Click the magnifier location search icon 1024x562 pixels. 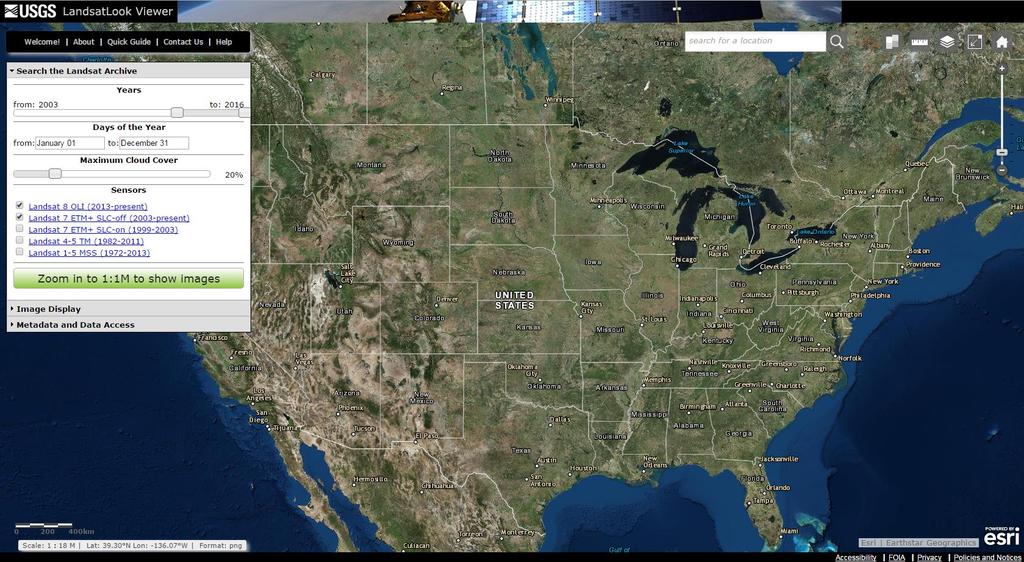click(x=837, y=41)
